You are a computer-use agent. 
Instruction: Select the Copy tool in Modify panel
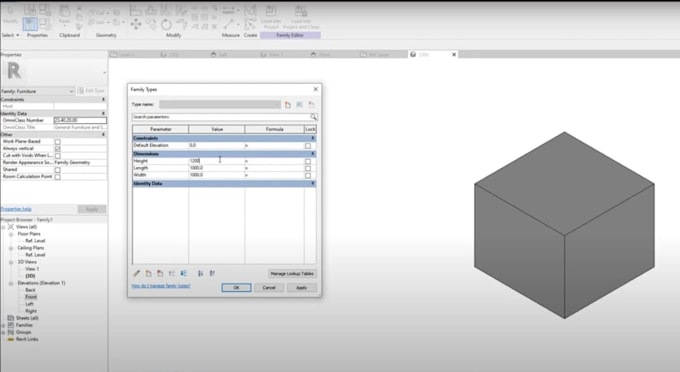(151, 24)
